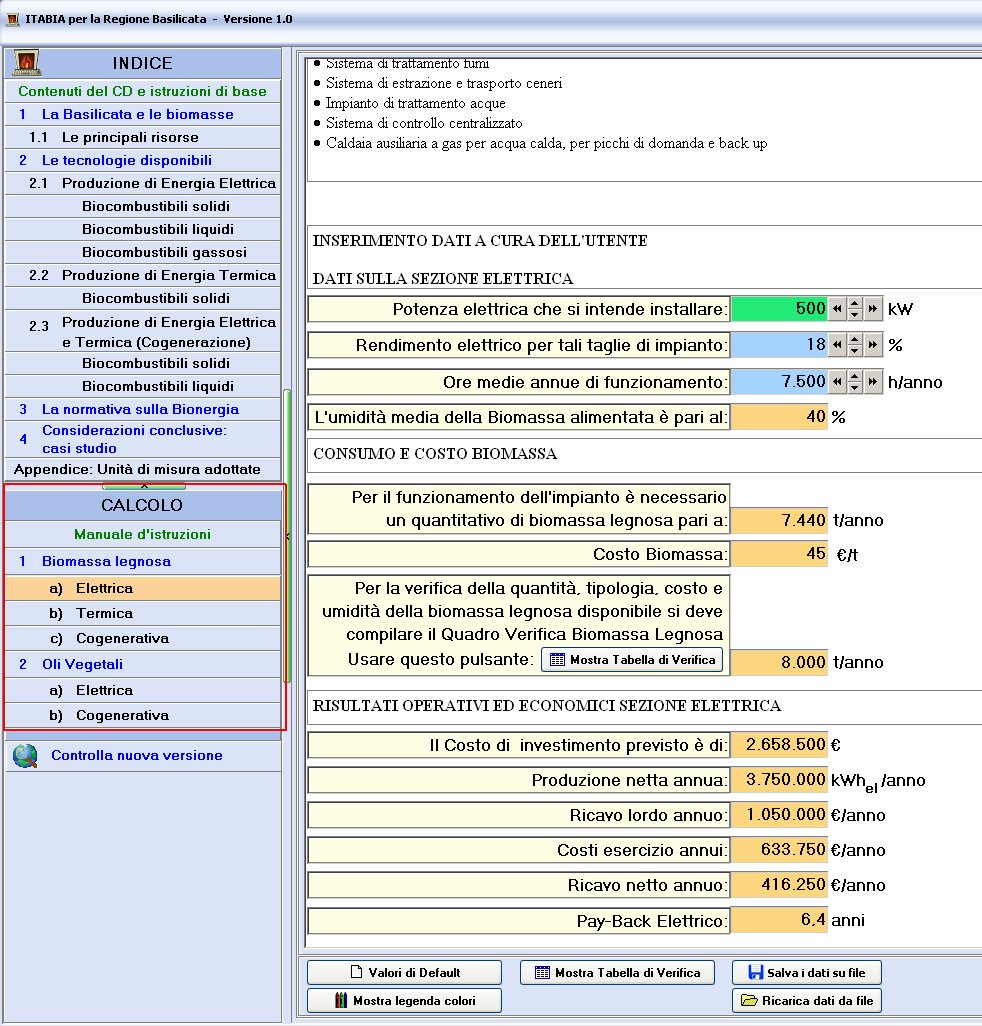Open Manuale d'istruzioni in CALCOLO panel
Image resolution: width=982 pixels, height=1026 pixels.
(143, 534)
